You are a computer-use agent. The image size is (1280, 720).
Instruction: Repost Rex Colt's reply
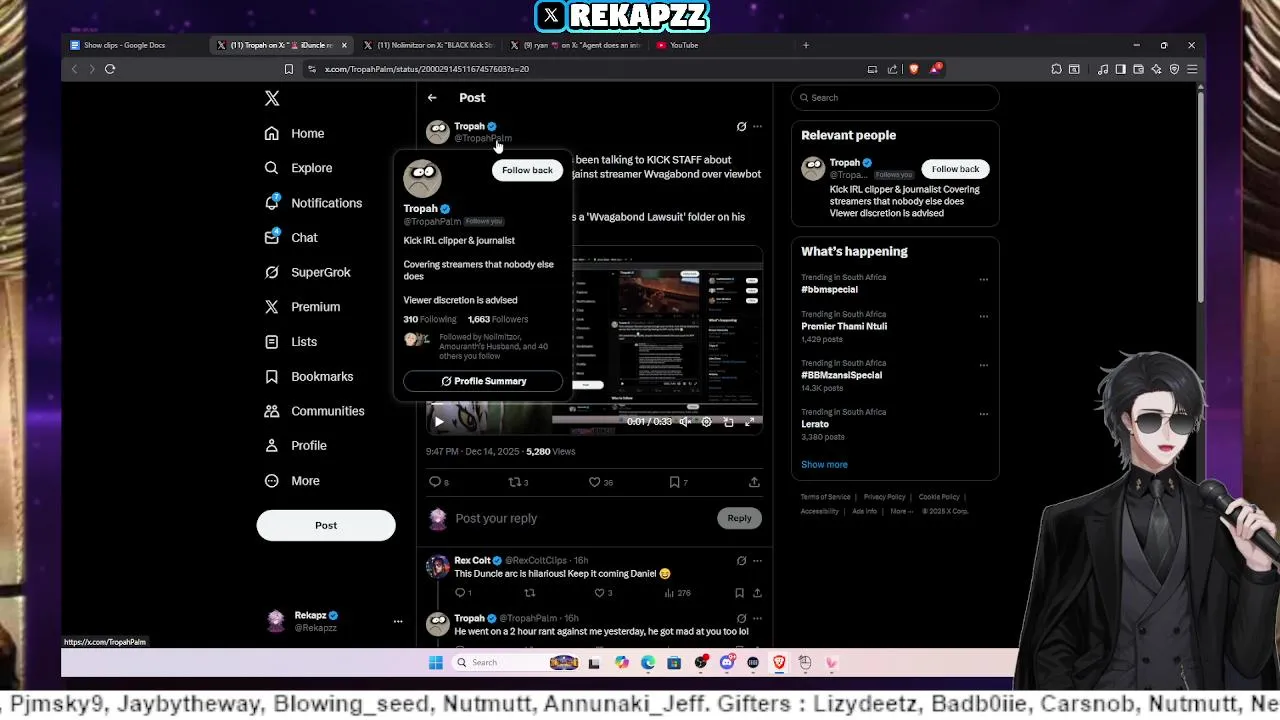pyautogui.click(x=529, y=593)
